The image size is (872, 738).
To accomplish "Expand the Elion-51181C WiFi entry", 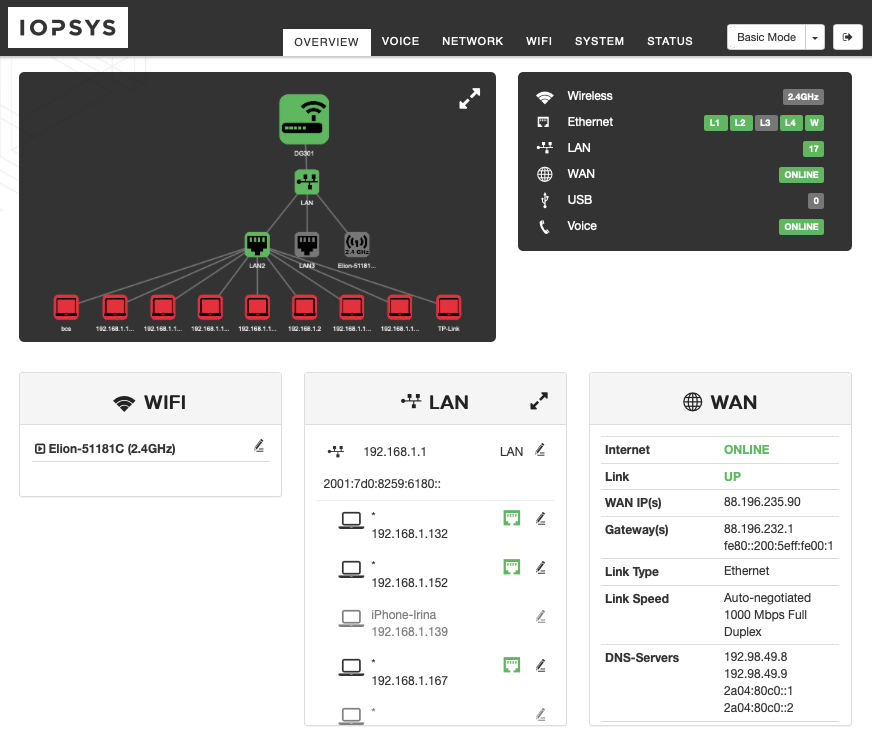I will (x=40, y=449).
